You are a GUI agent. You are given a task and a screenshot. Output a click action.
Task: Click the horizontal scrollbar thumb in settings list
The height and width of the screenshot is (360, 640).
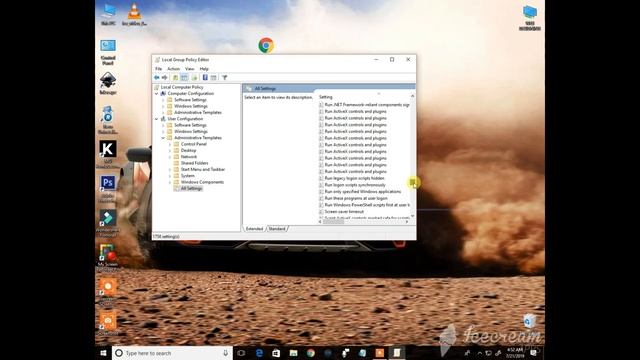tap(334, 222)
